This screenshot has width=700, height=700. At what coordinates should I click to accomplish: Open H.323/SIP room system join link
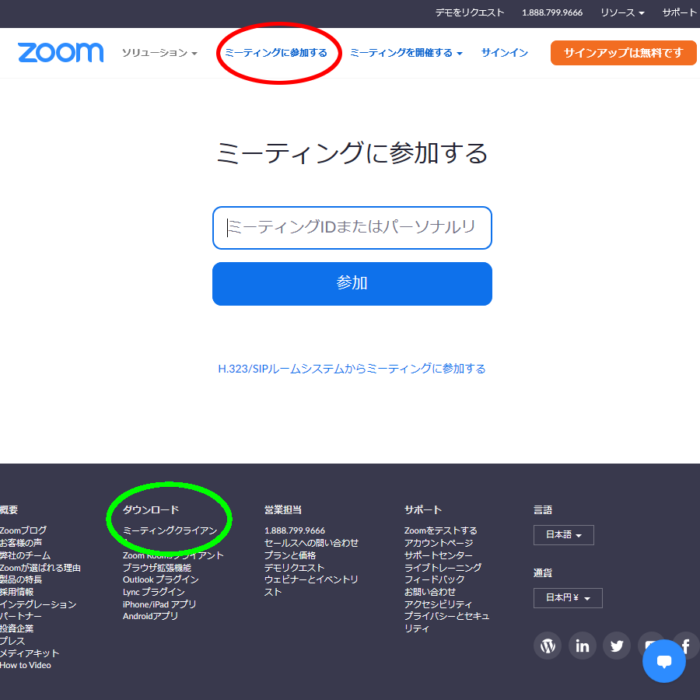(x=352, y=369)
